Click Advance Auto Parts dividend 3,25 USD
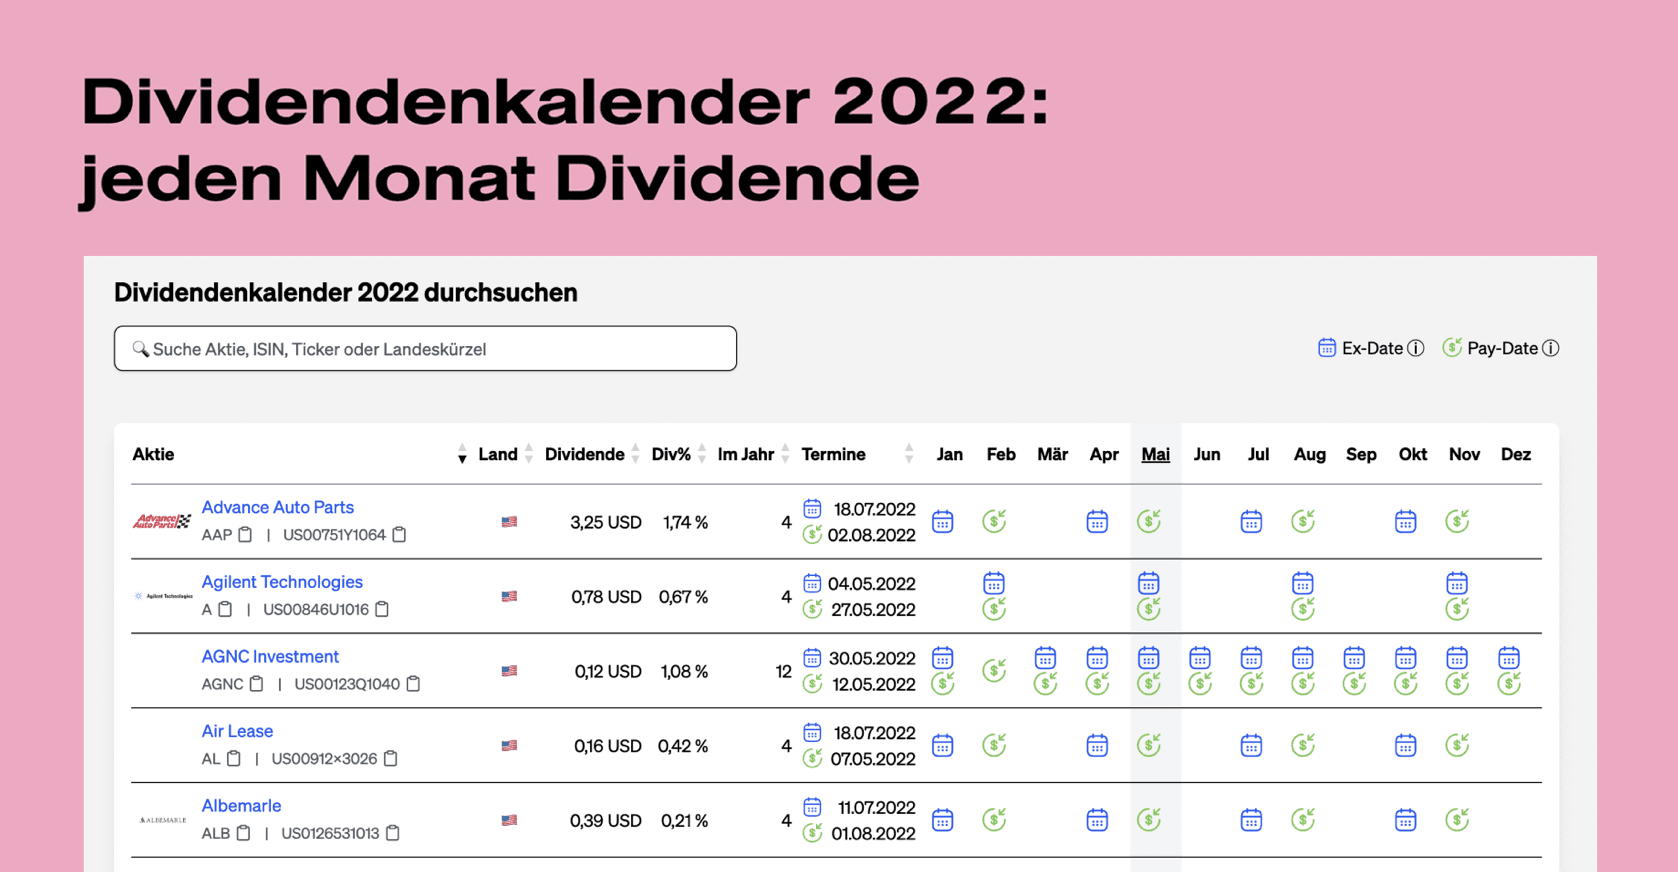Image resolution: width=1678 pixels, height=872 pixels. (x=606, y=522)
